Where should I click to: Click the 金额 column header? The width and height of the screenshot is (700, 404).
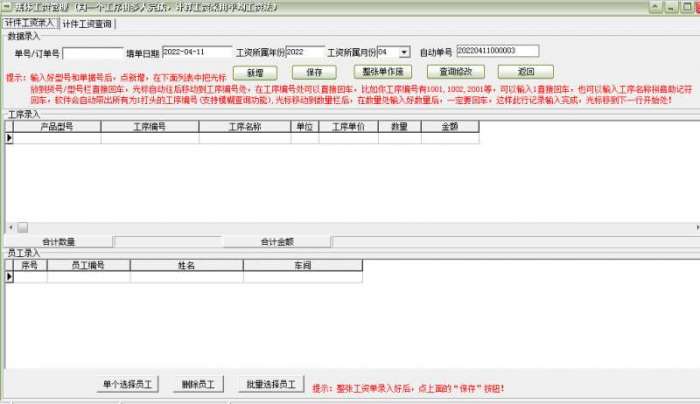click(x=450, y=127)
